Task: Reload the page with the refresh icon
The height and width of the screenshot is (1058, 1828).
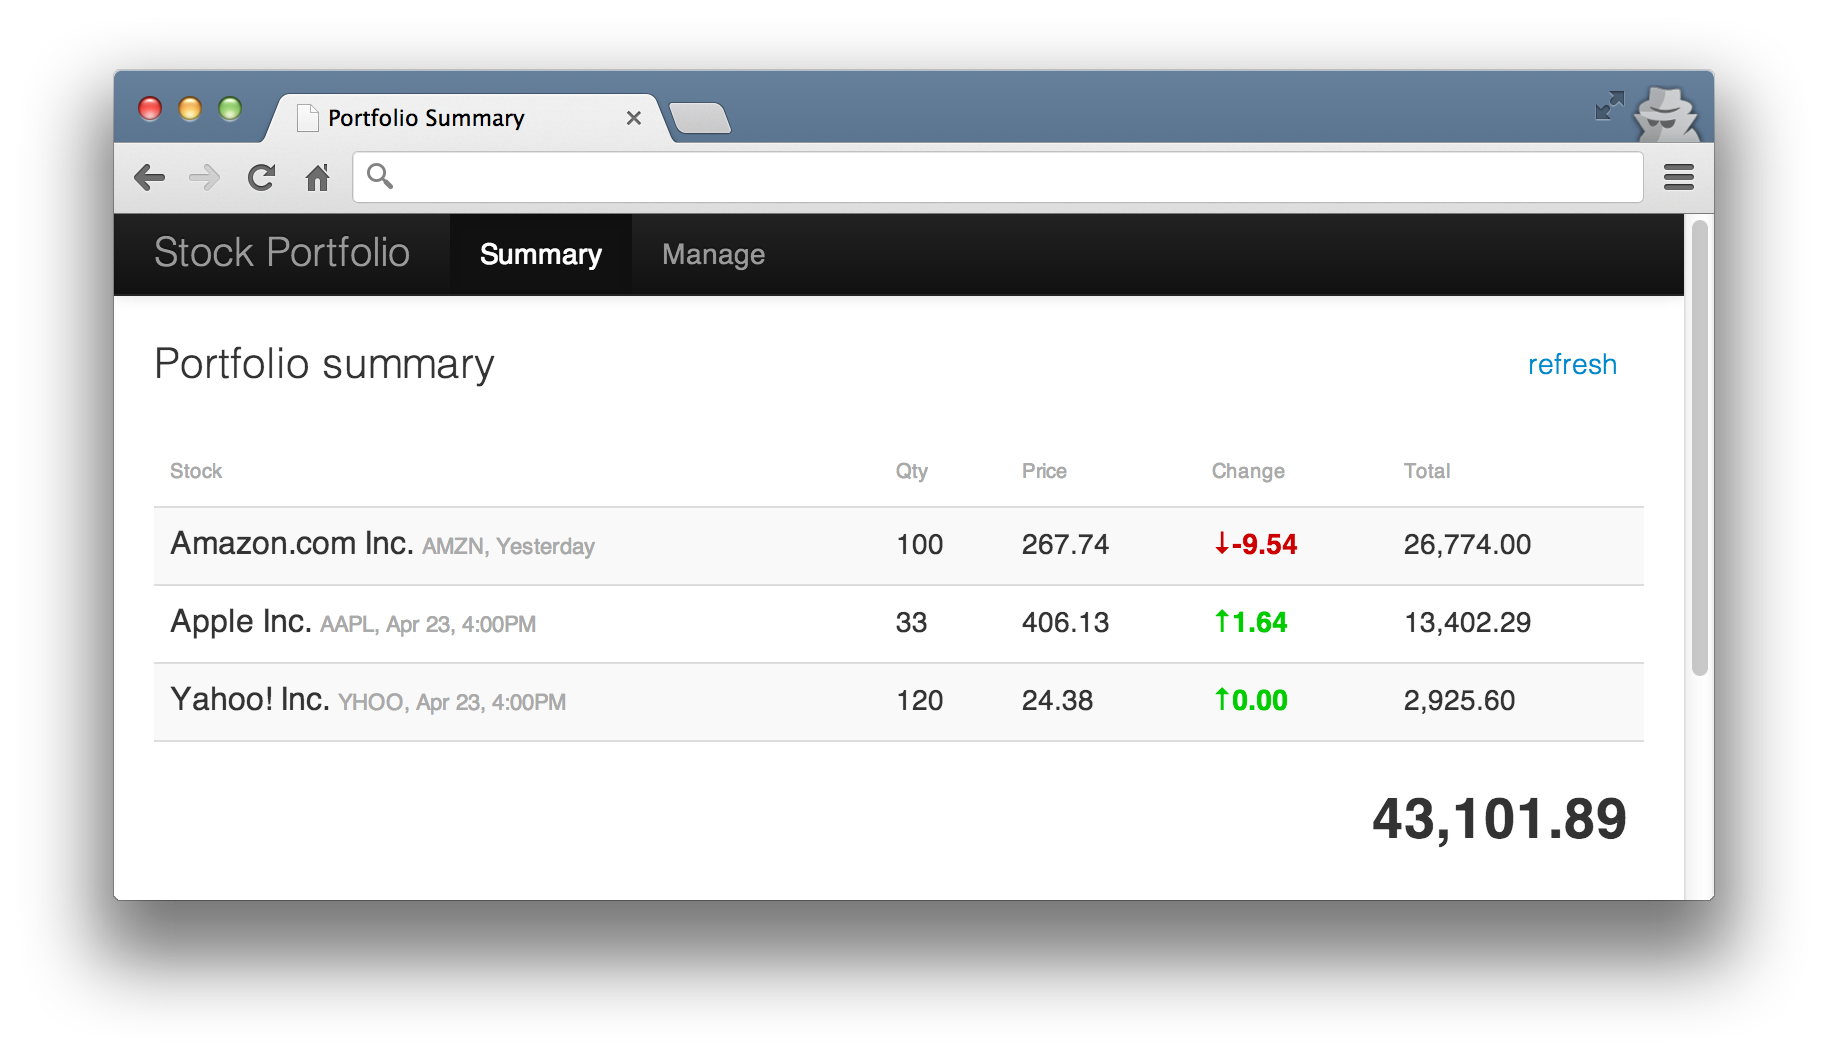Action: [x=261, y=178]
